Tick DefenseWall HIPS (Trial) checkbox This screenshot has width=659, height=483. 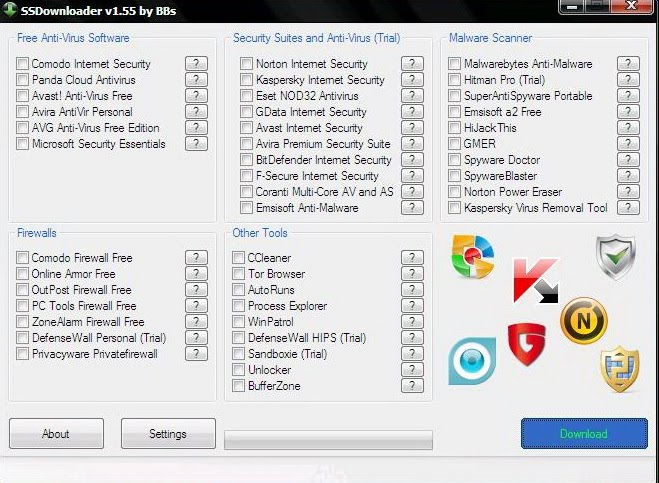(x=238, y=338)
